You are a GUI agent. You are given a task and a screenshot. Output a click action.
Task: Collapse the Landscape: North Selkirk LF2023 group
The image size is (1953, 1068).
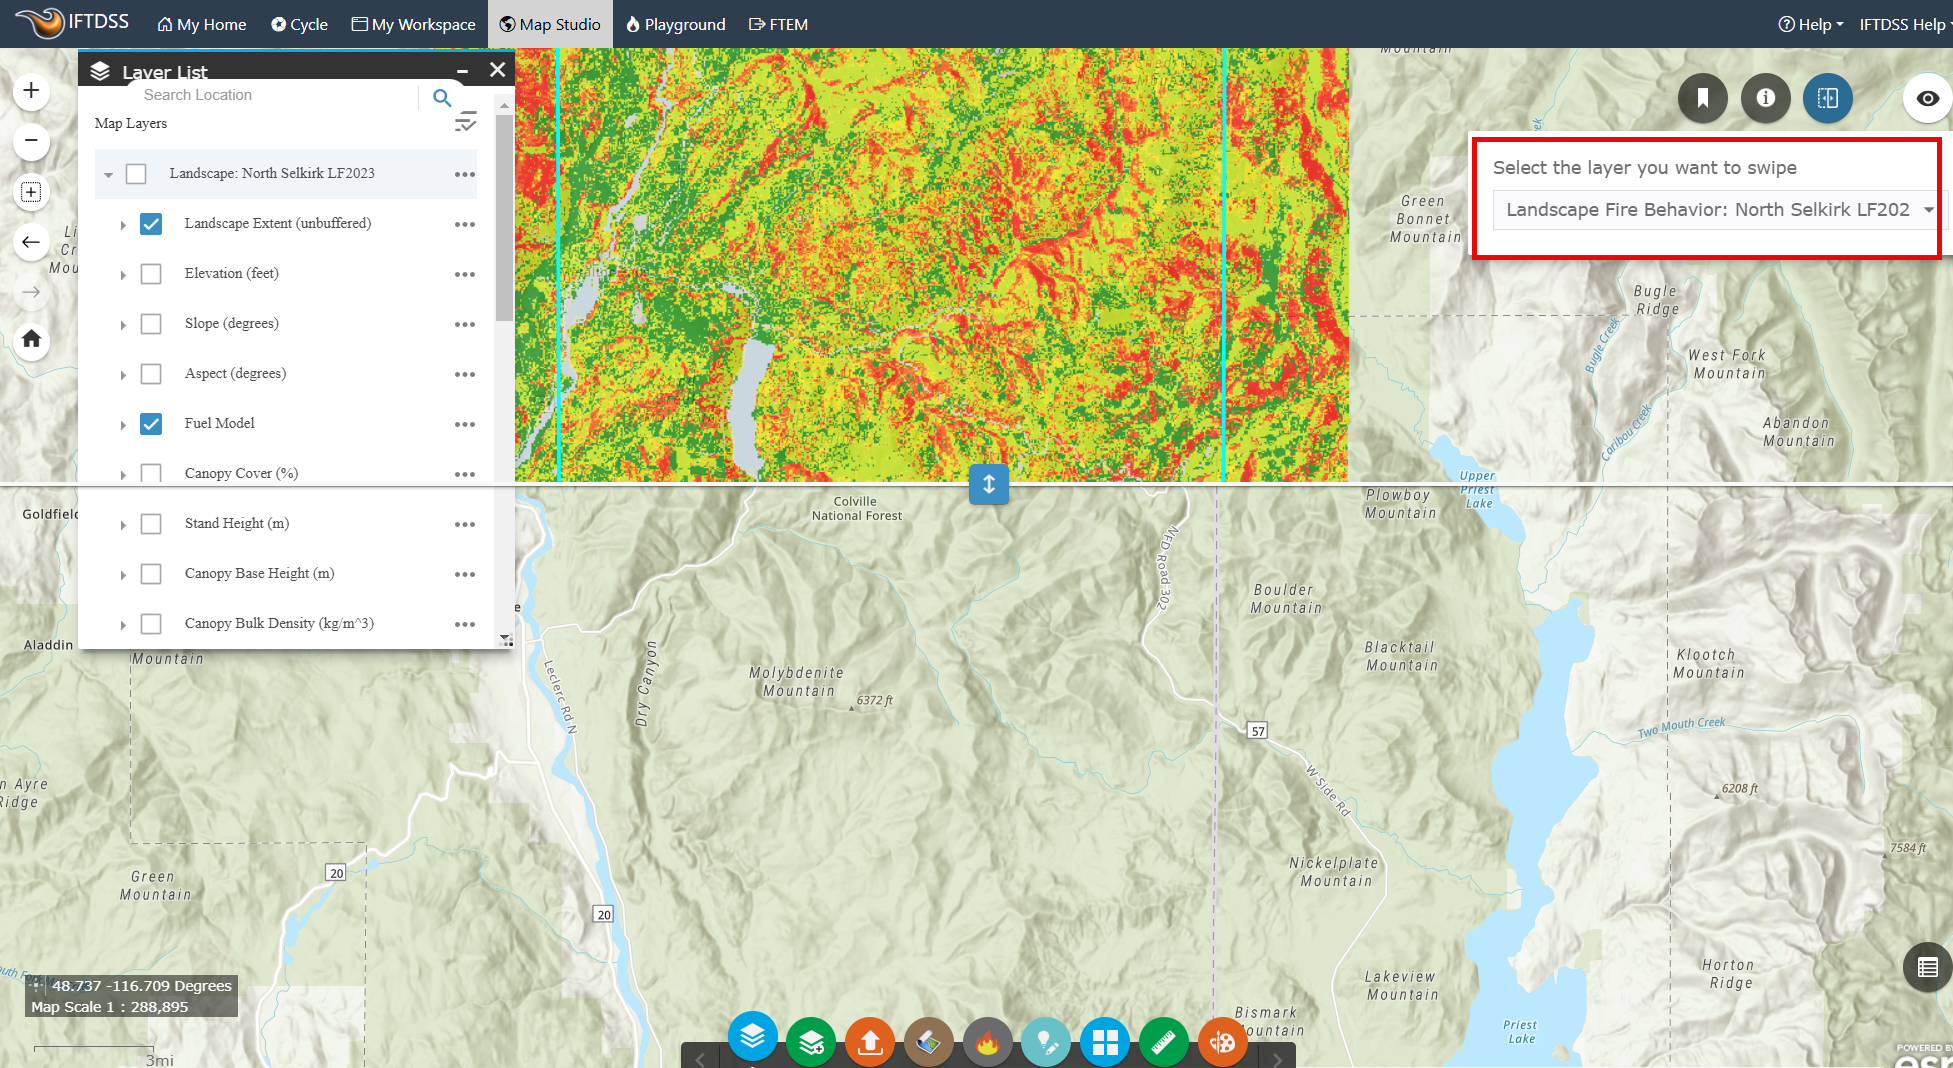[109, 173]
